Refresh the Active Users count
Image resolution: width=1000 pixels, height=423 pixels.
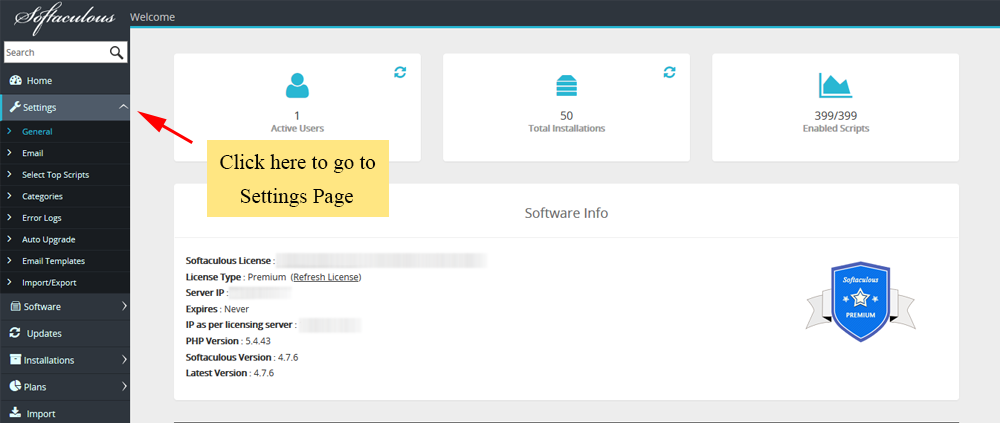(x=400, y=72)
